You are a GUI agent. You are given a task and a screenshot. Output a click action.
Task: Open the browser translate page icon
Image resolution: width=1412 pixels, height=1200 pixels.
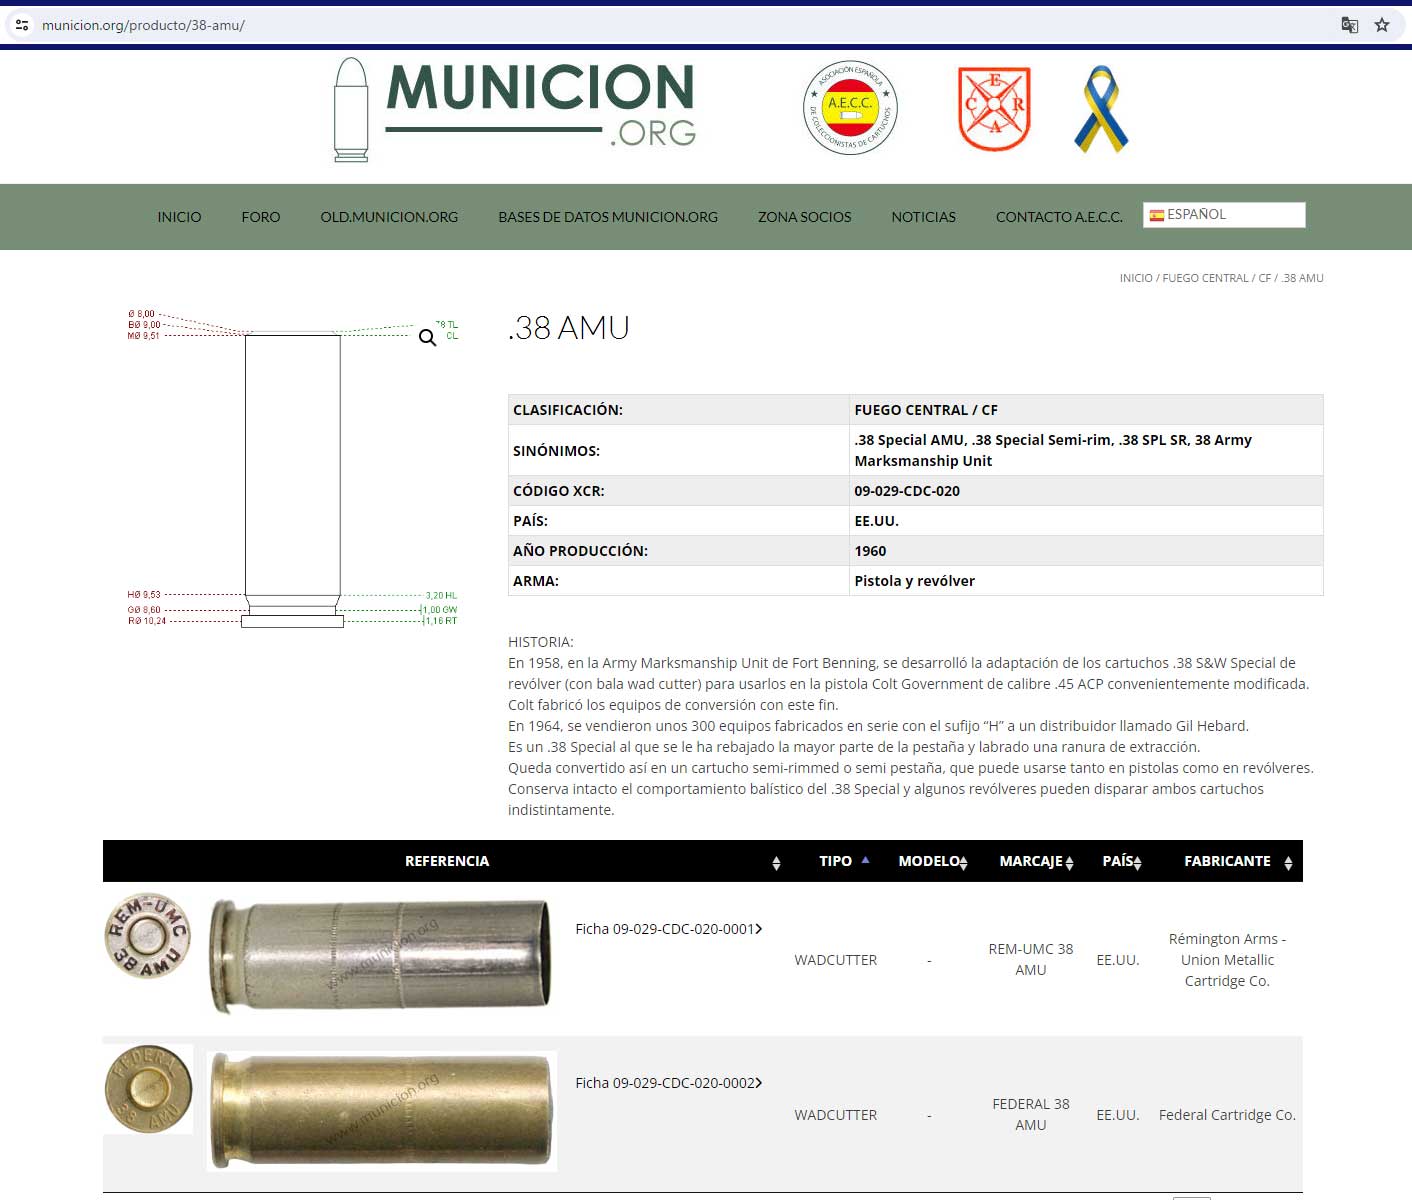(1349, 25)
